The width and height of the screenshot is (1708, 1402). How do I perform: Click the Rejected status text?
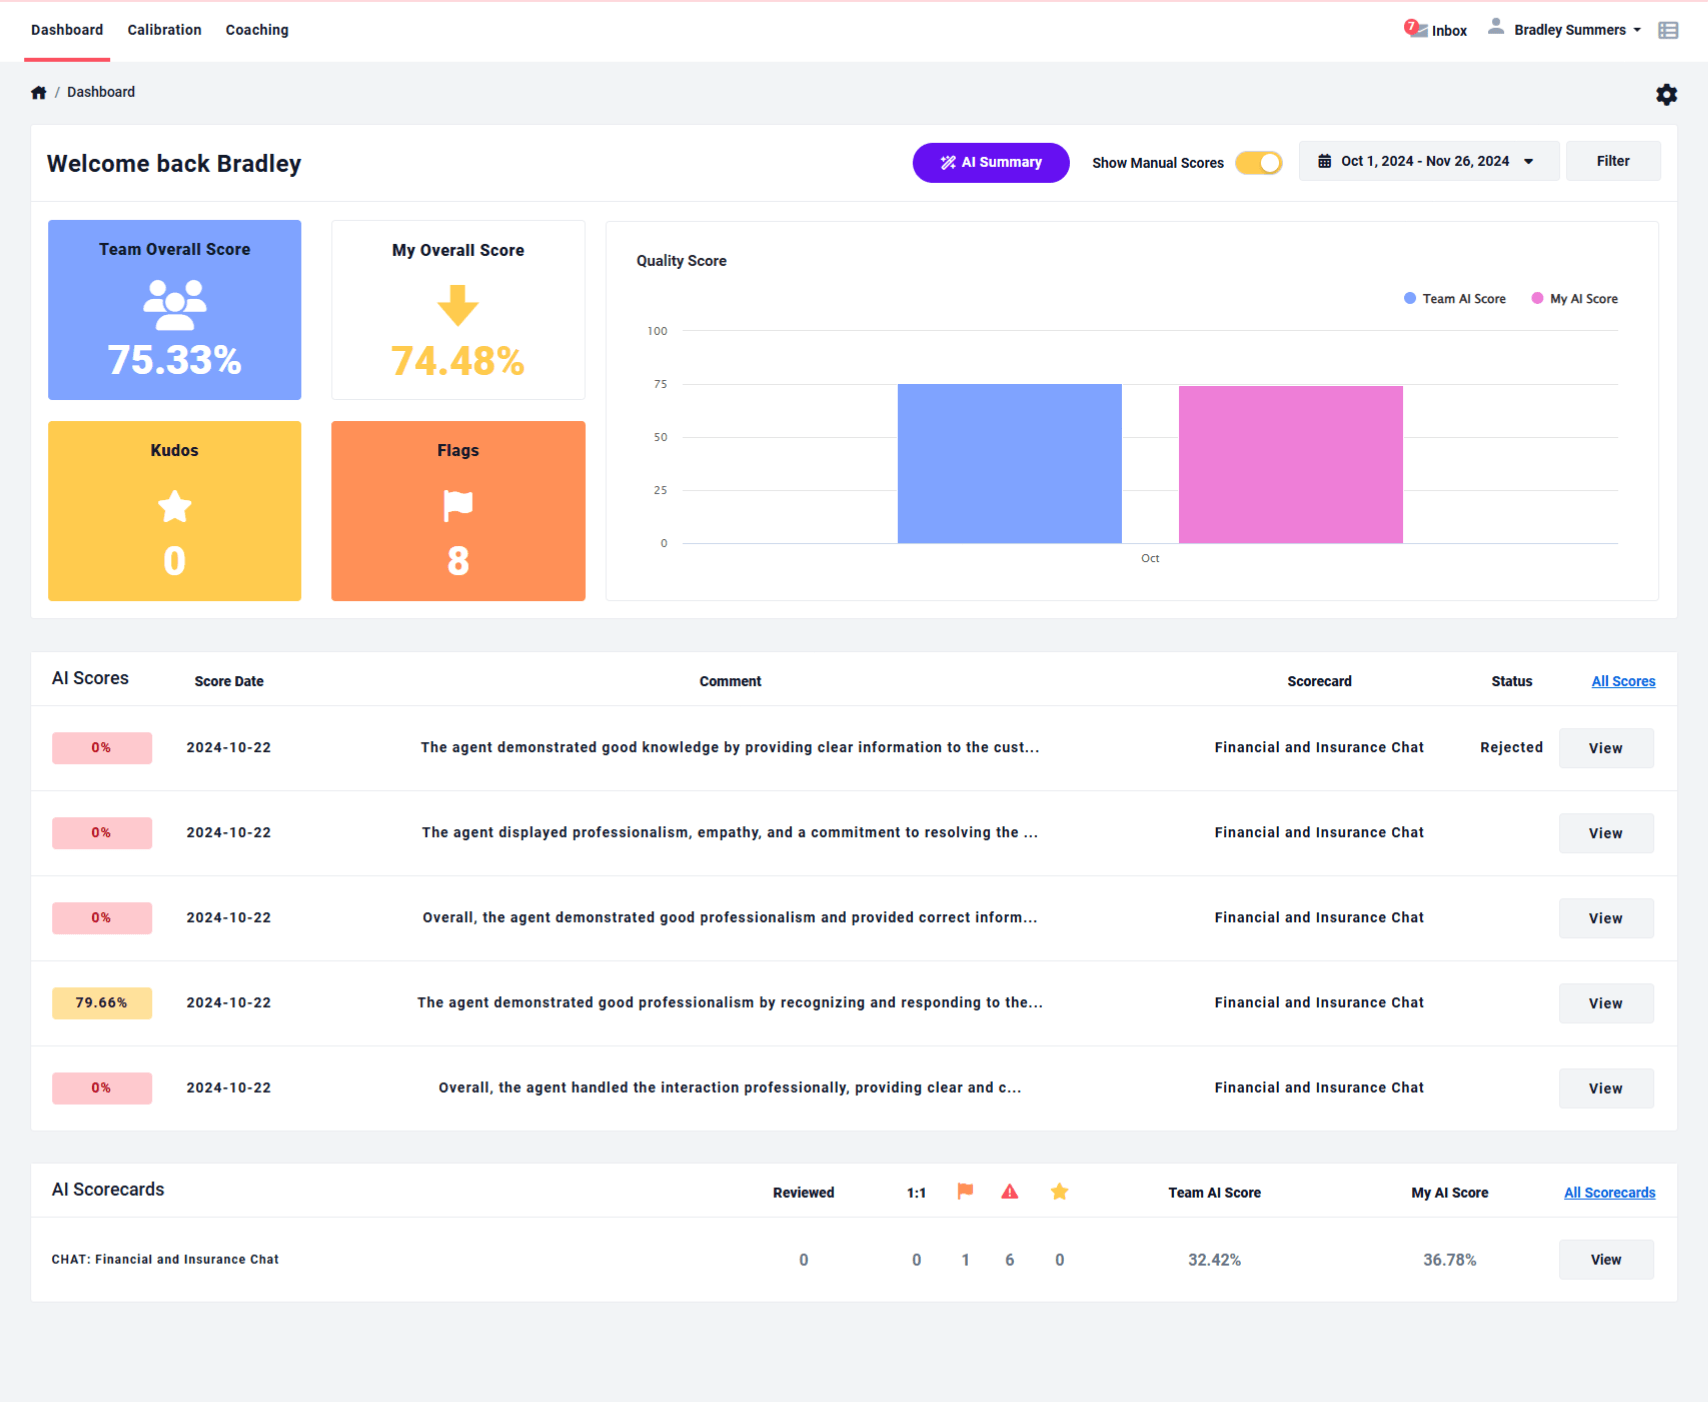click(x=1511, y=747)
